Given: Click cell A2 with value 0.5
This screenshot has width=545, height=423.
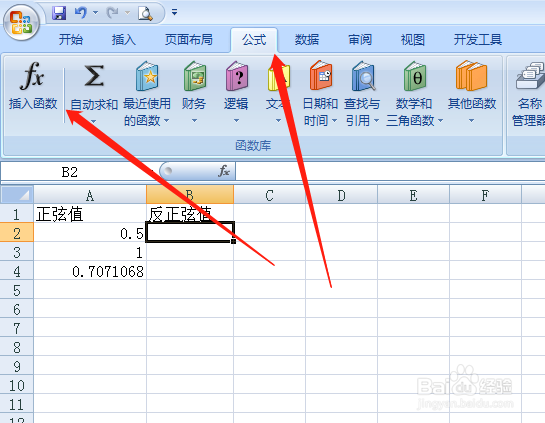Looking at the screenshot, I should coord(90,233).
